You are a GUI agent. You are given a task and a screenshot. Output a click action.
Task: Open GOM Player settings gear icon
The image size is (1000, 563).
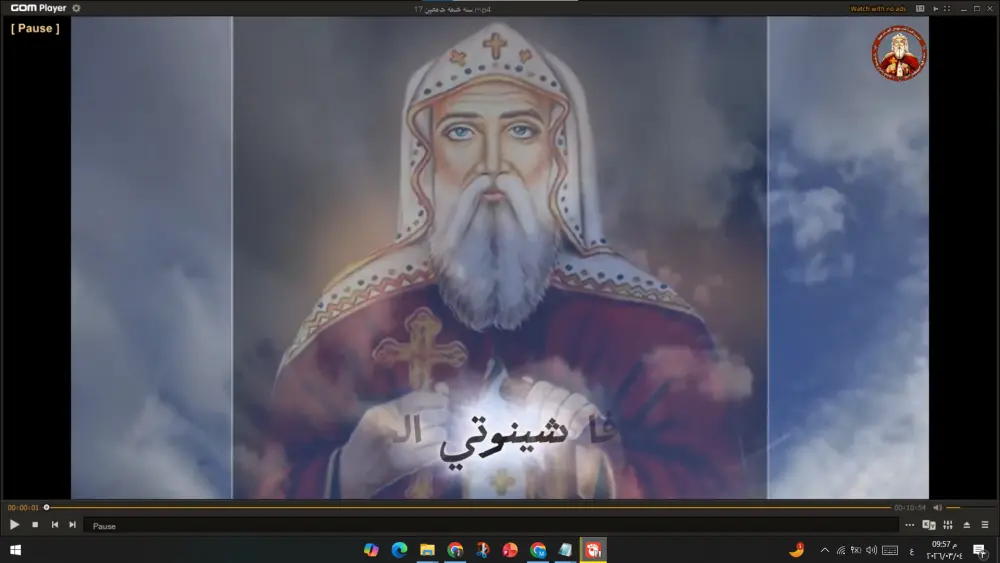[x=77, y=8]
